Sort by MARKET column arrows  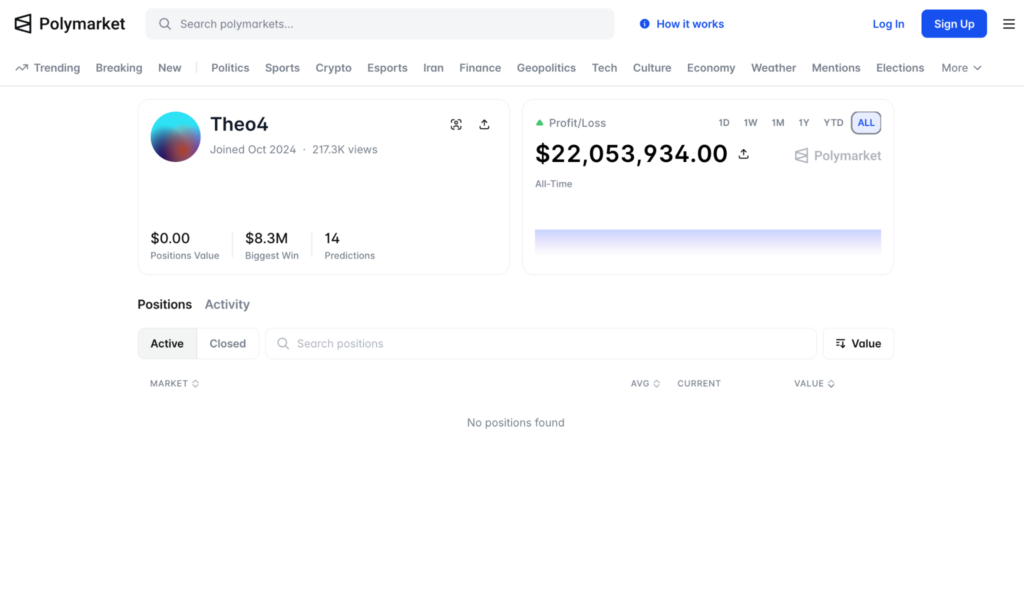click(x=195, y=384)
